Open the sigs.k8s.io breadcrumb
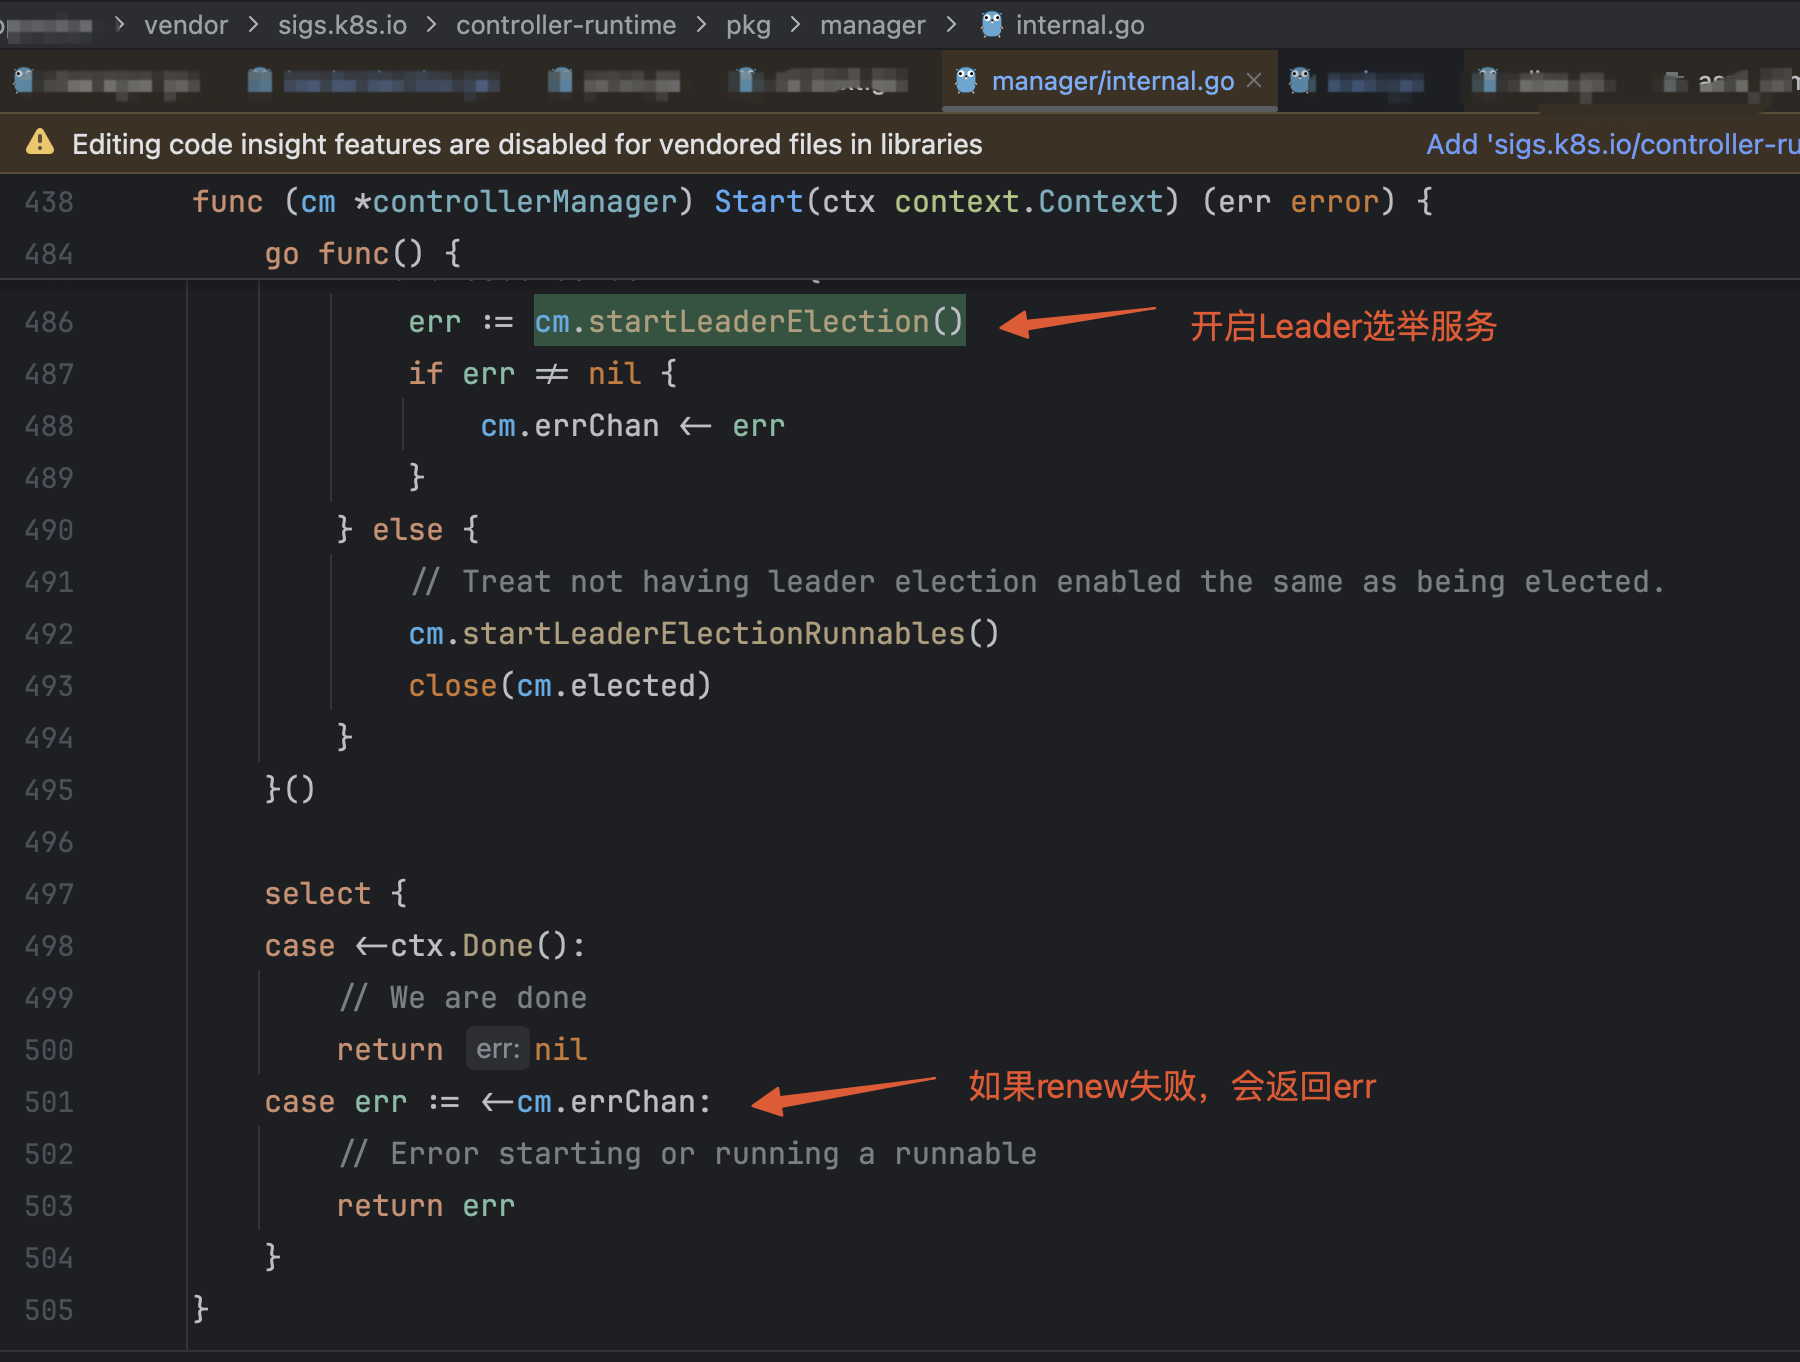Viewport: 1800px width, 1362px height. [x=342, y=25]
